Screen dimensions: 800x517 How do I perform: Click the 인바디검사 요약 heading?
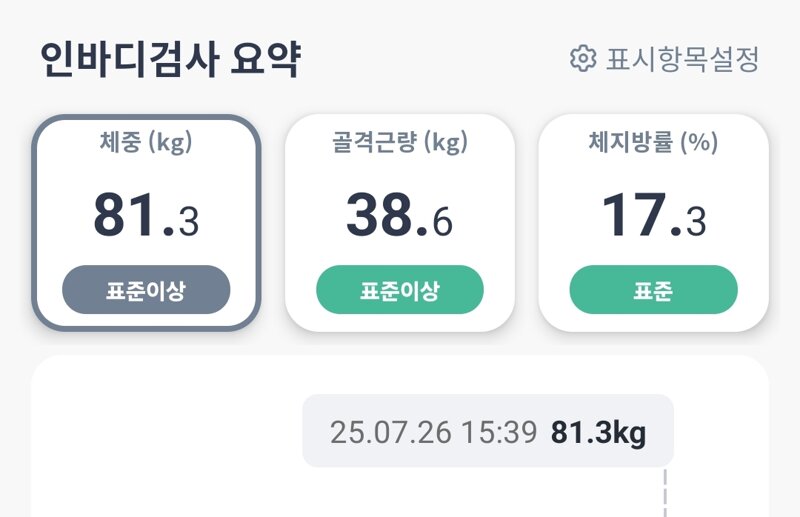170,59
